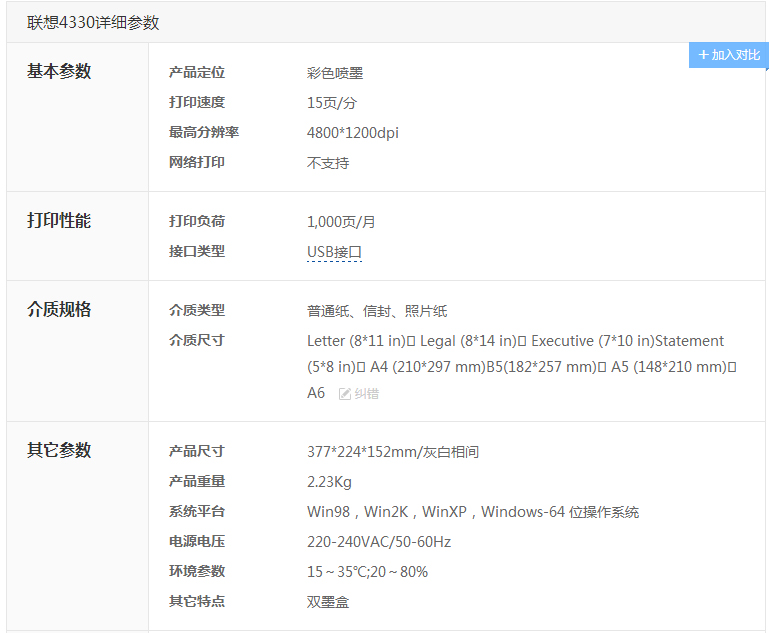The width and height of the screenshot is (770, 633).
Task: Click the 电源电压 label
Action: point(197,541)
